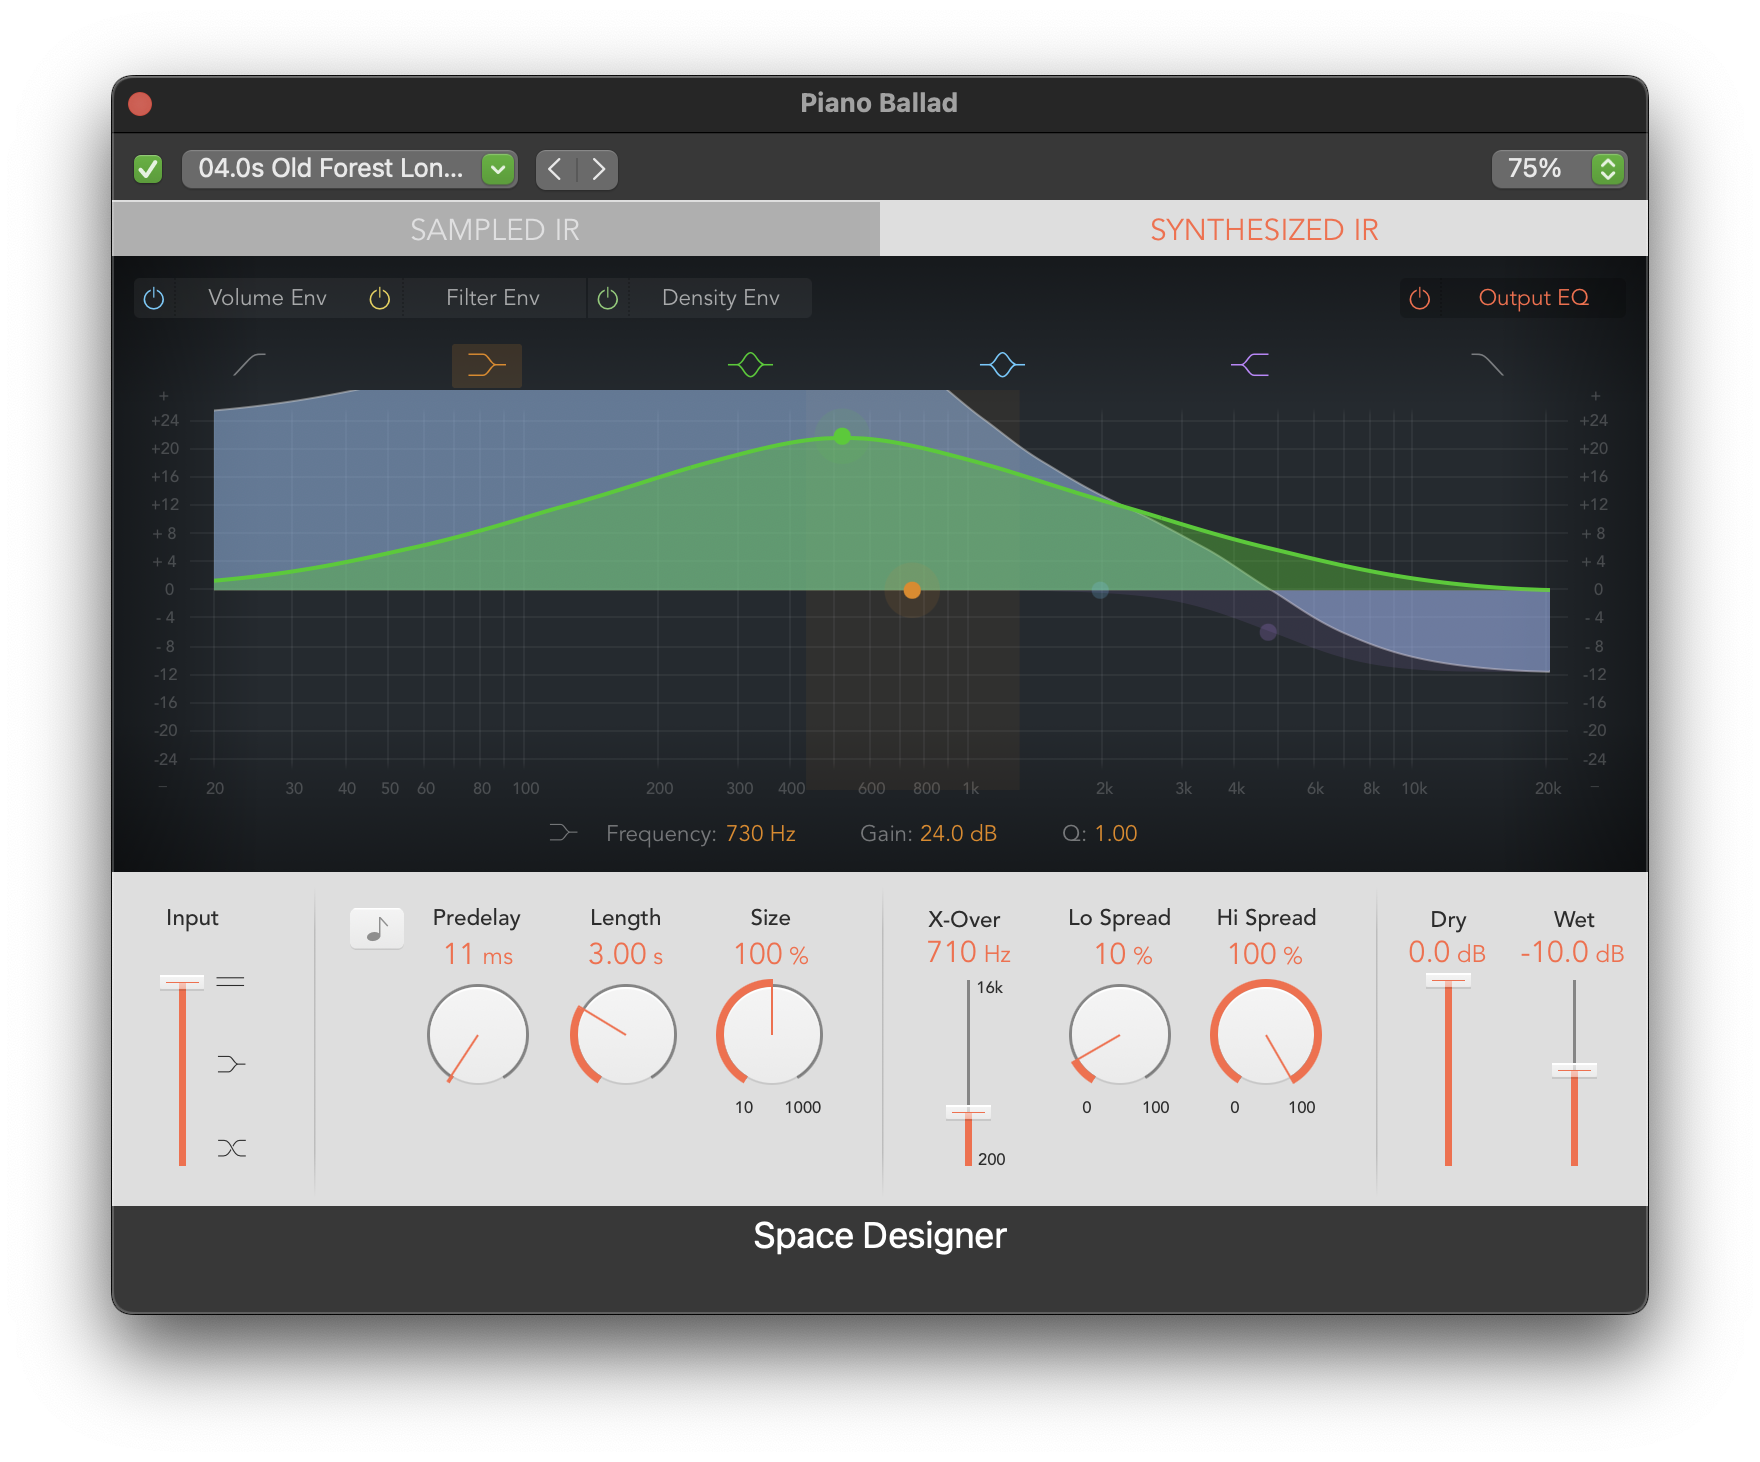Click the Lo Spread knob

coord(1120,1035)
